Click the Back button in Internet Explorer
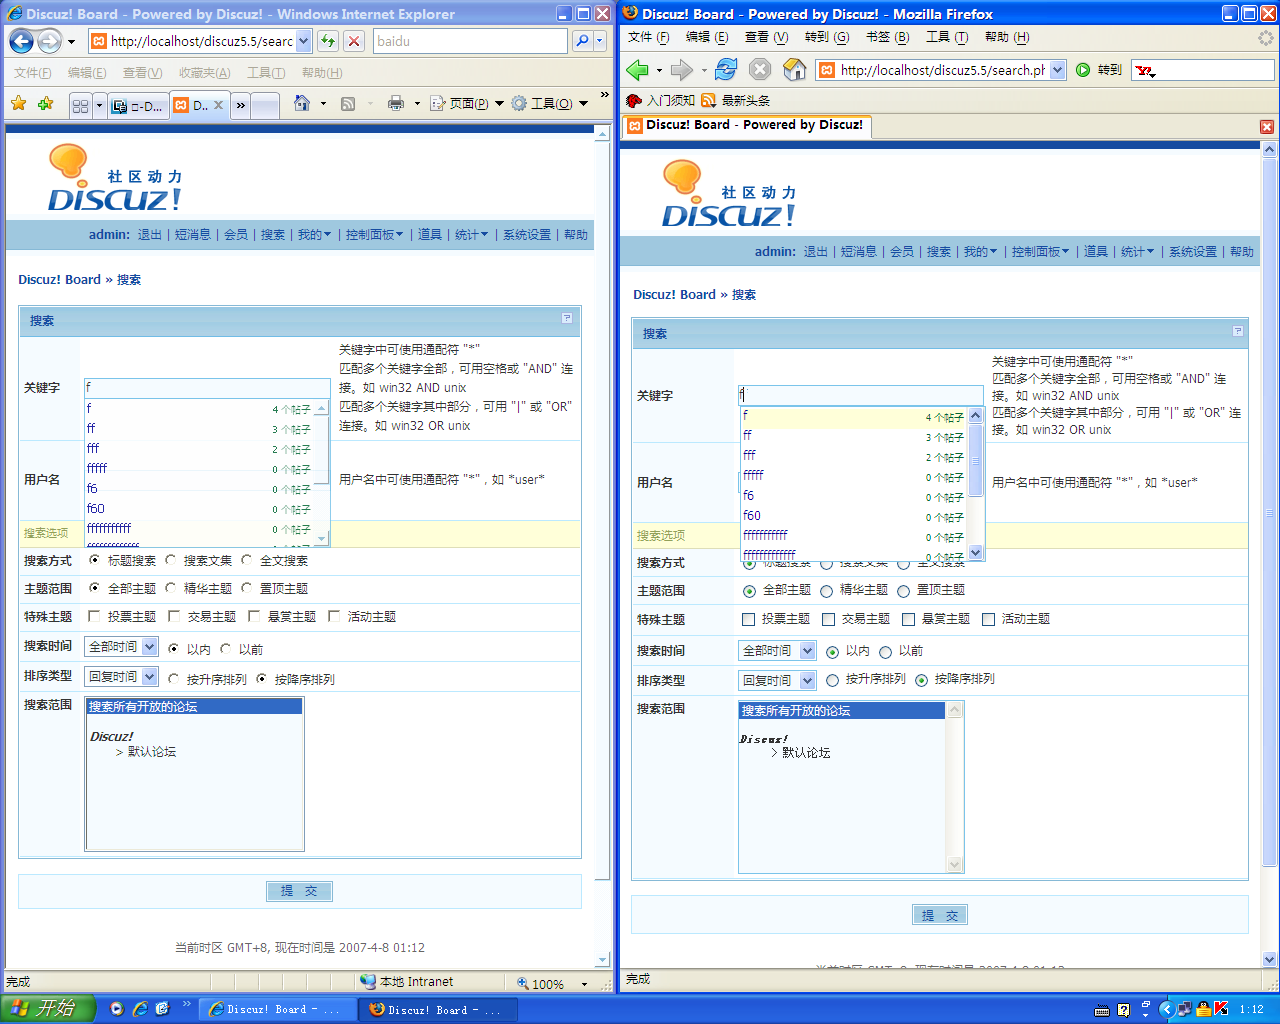 pos(22,41)
